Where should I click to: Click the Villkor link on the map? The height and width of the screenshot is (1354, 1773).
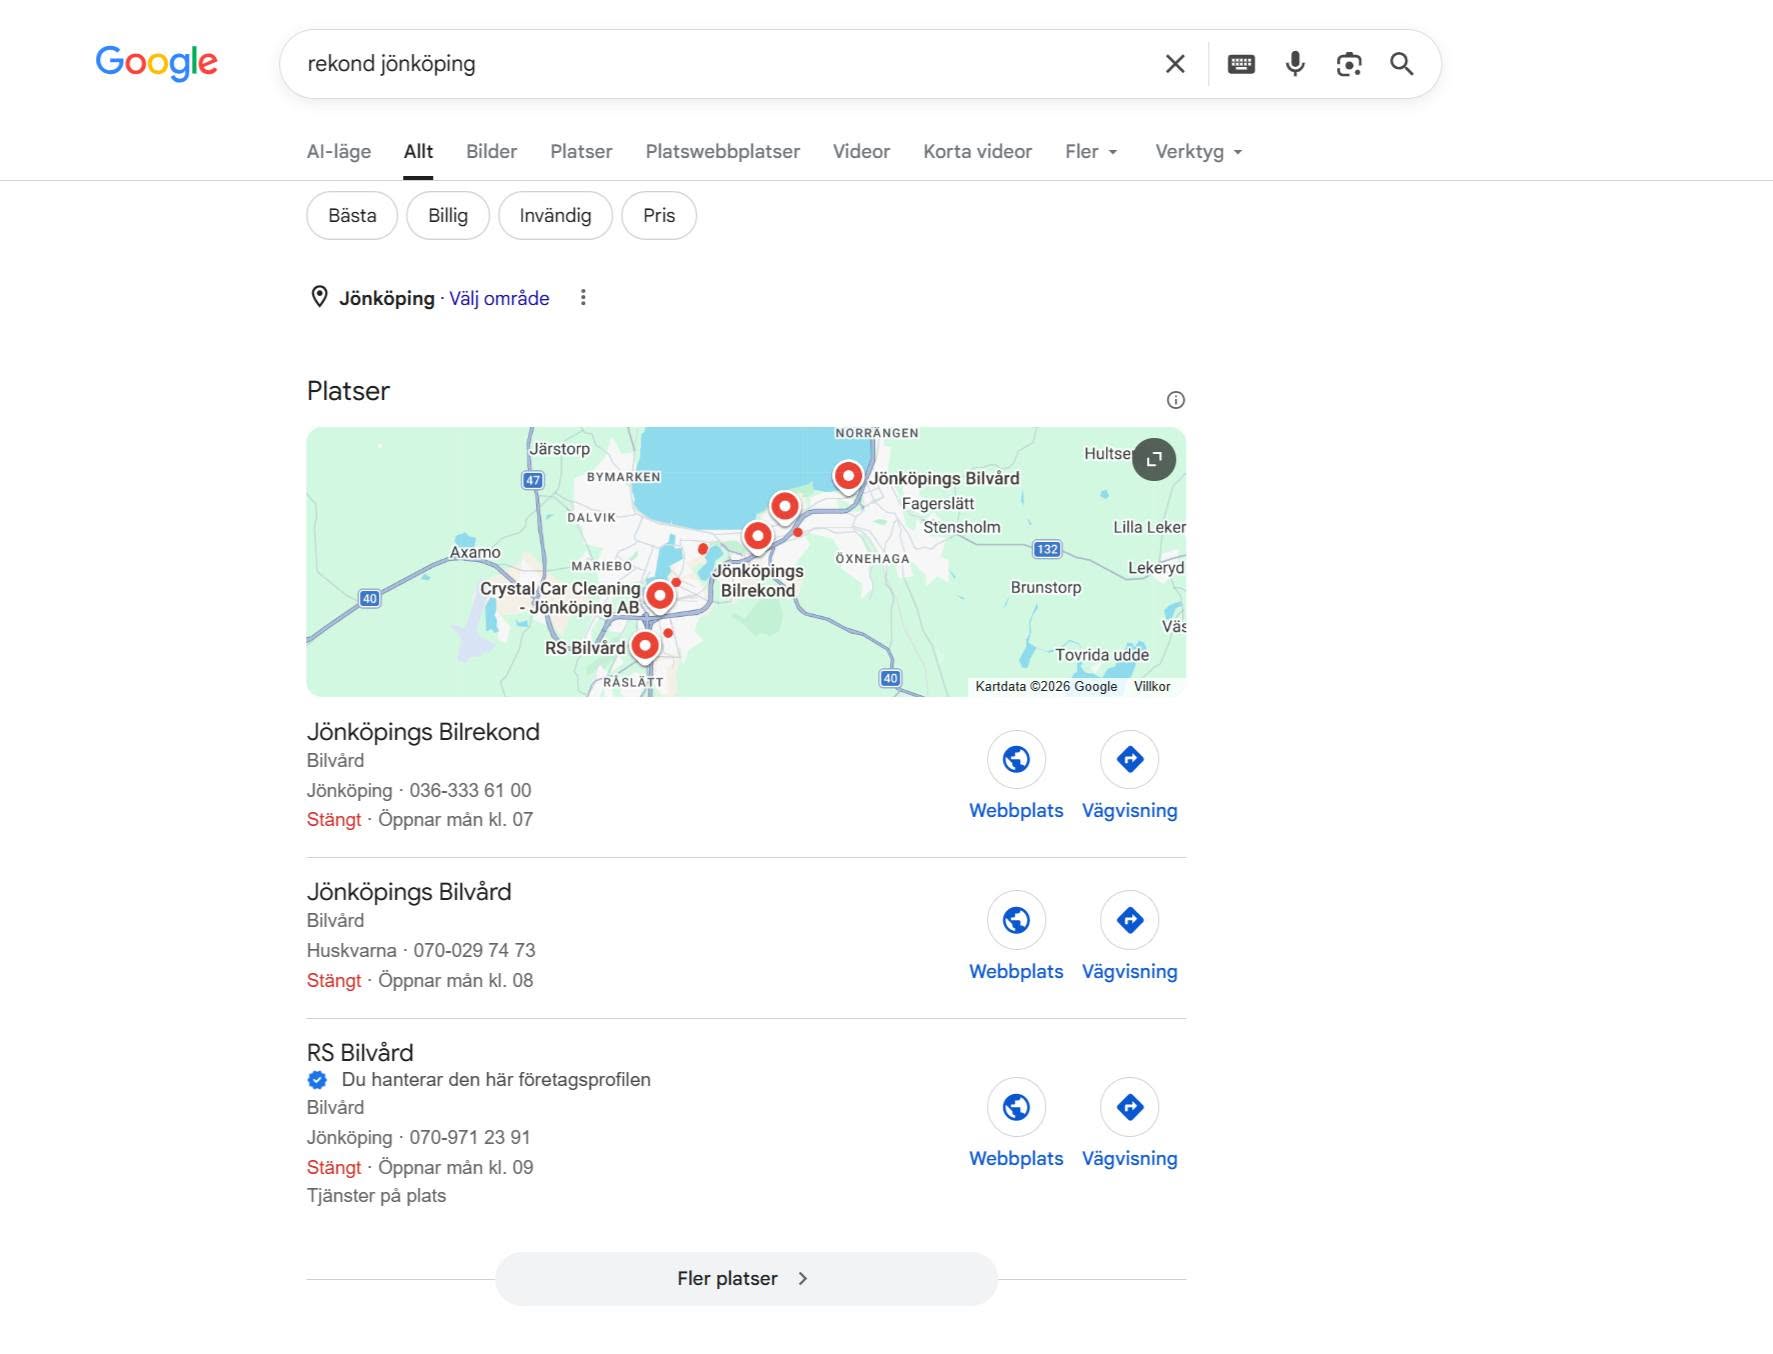click(1152, 686)
